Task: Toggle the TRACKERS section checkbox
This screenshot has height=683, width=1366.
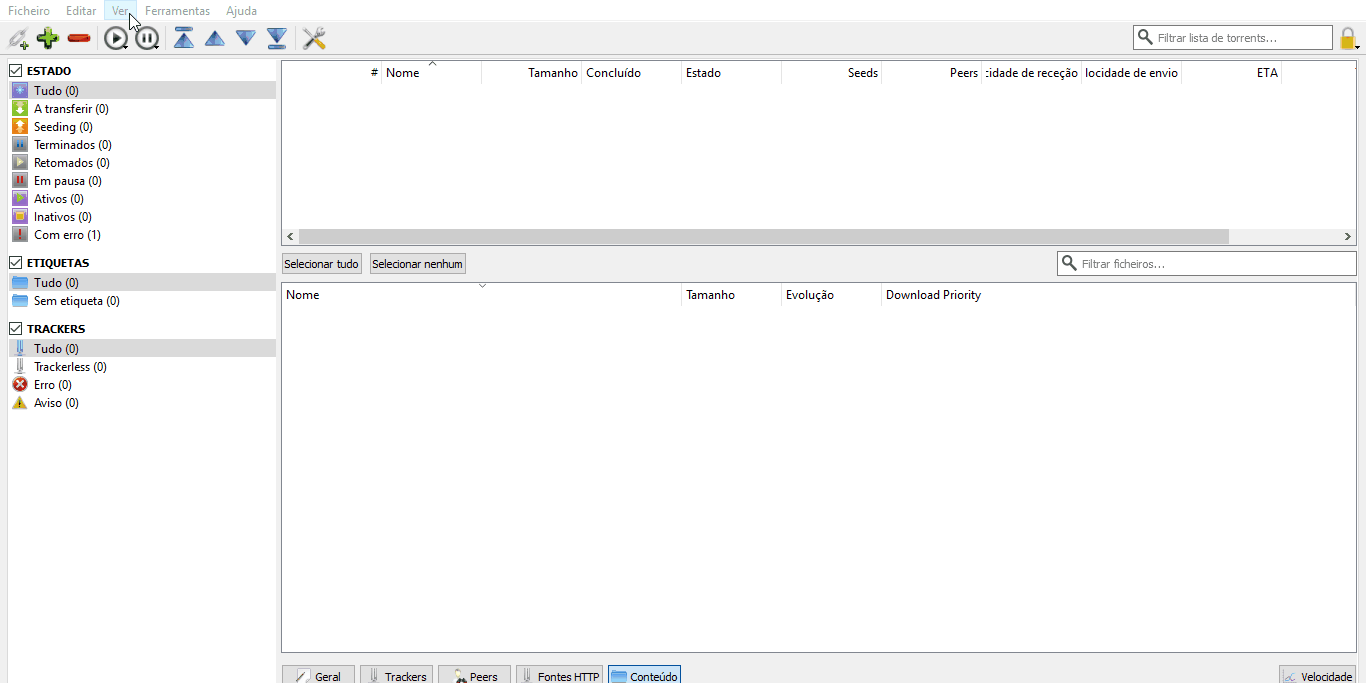Action: (16, 329)
